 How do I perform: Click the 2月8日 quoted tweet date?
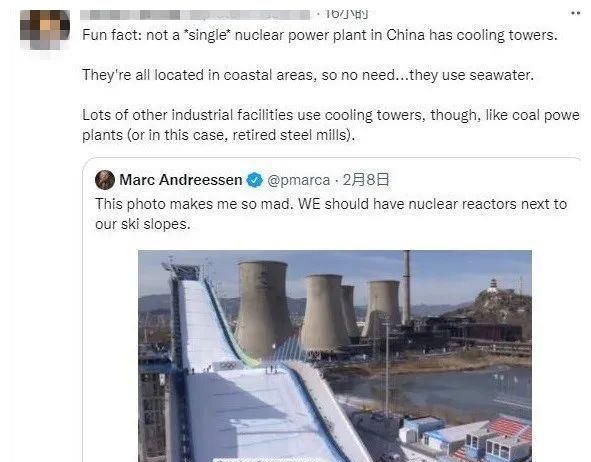coord(366,180)
